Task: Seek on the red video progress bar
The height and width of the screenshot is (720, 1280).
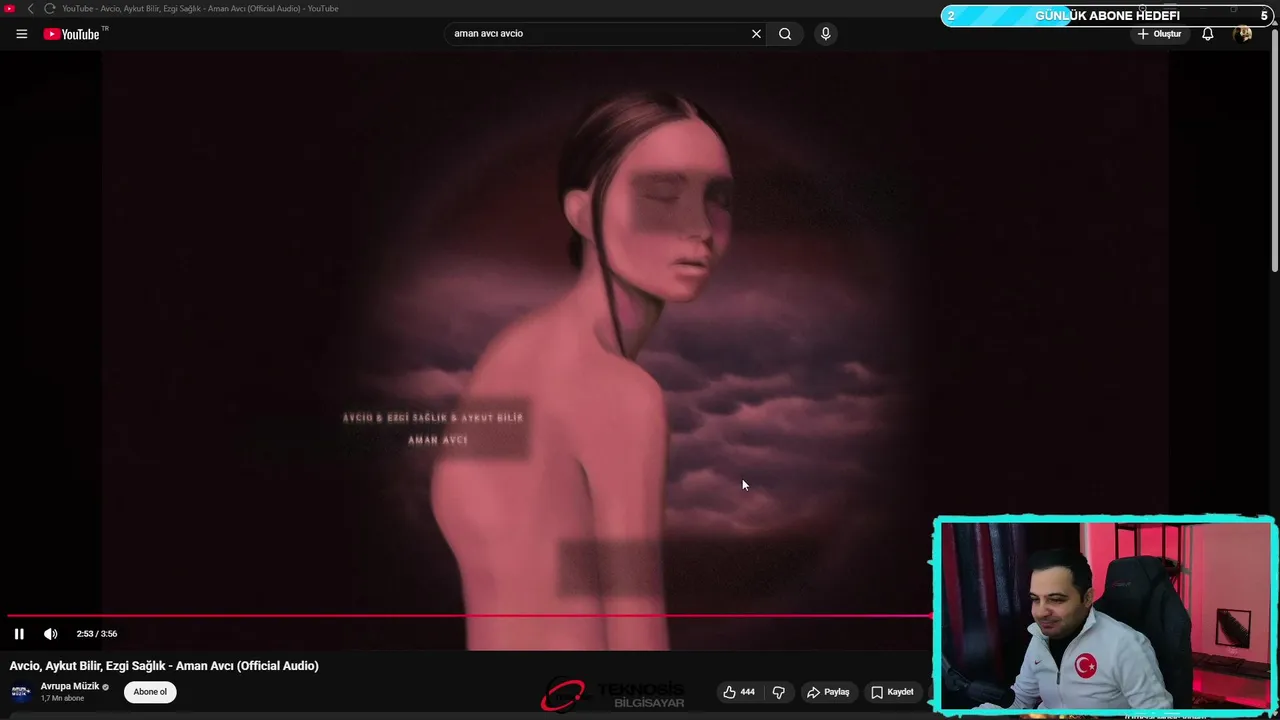Action: click(468, 616)
